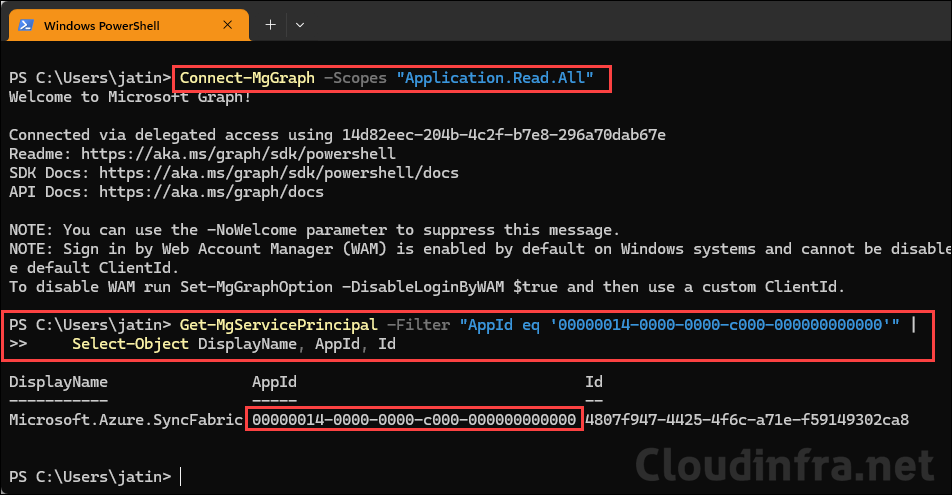952x495 pixels.
Task: Click the -NoWelcome parameter note line
Action: click(314, 230)
